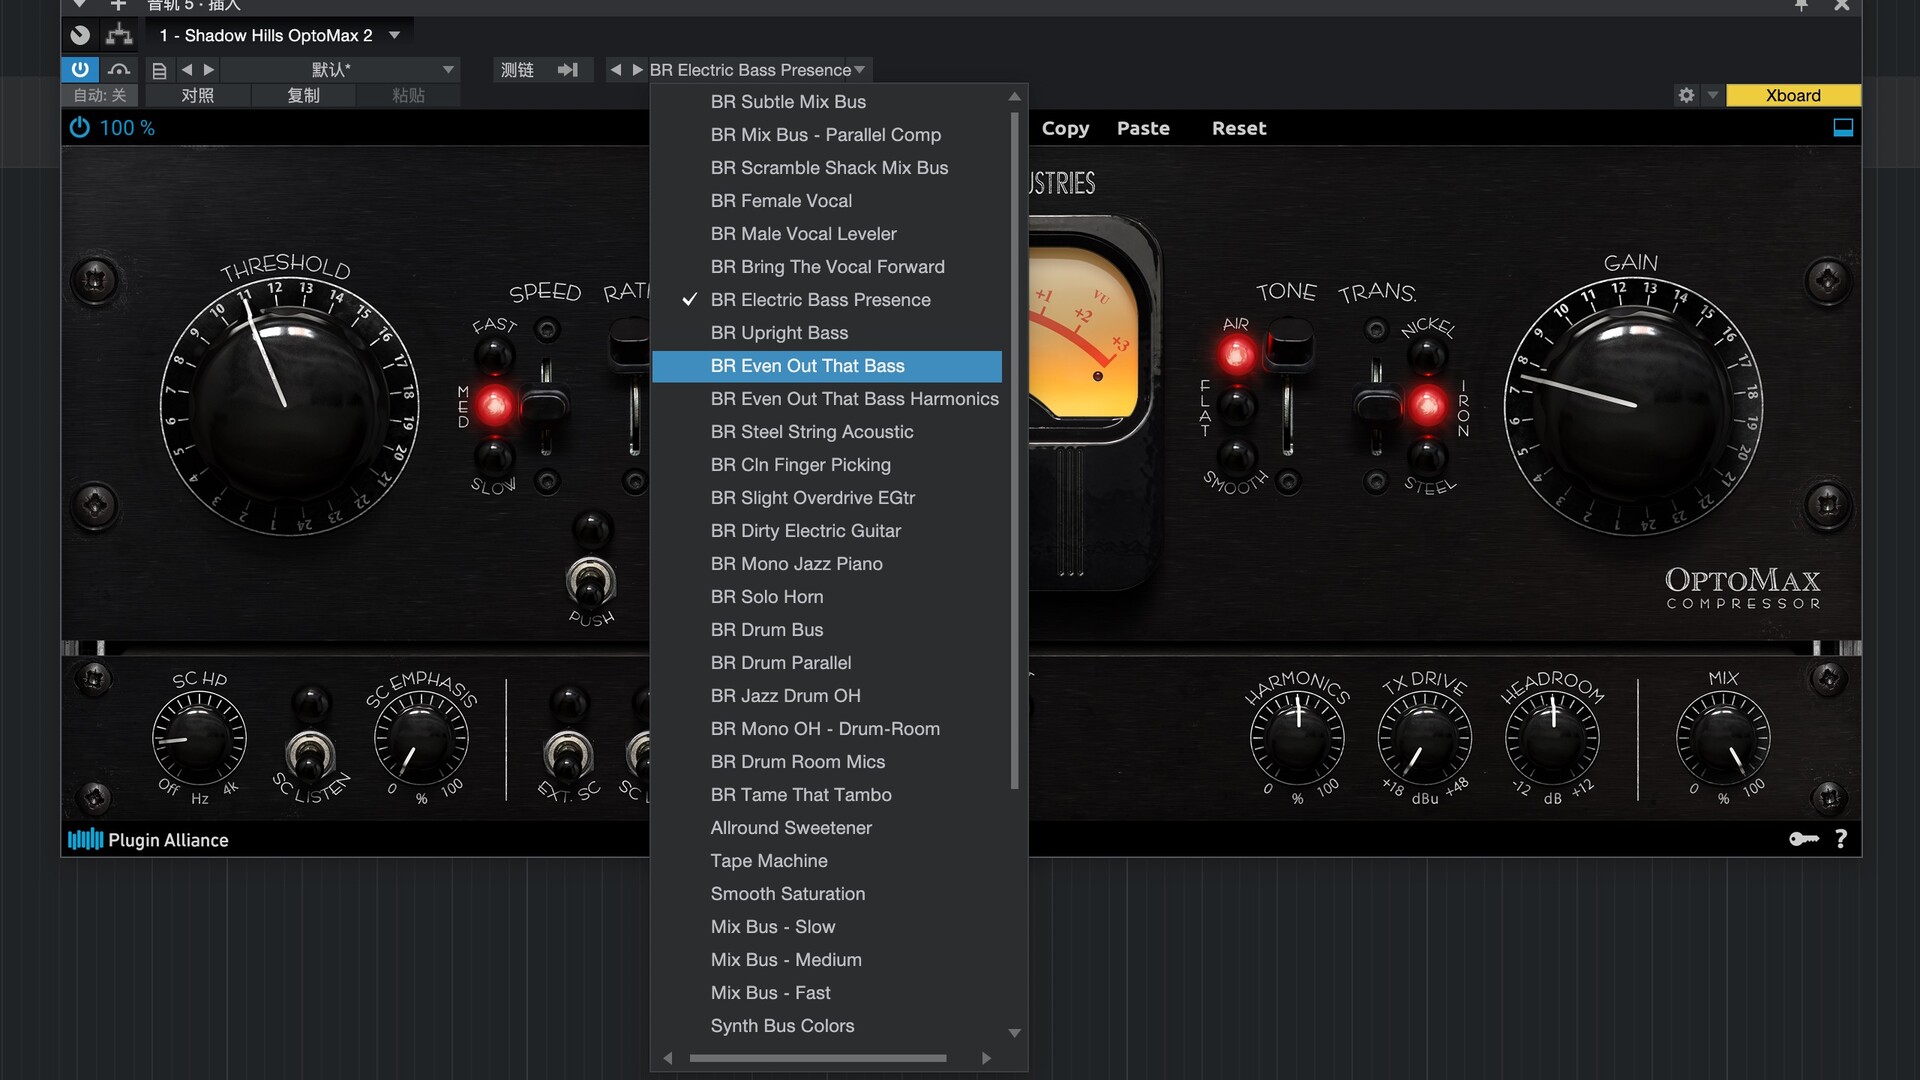Flip the SC LISTEN toggle switch
Image resolution: width=1920 pixels, height=1080 pixels.
(x=310, y=755)
